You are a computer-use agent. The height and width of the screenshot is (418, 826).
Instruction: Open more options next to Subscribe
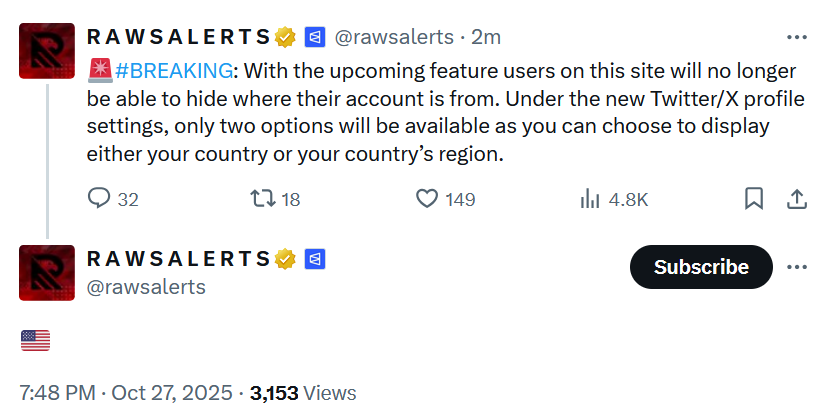797,267
